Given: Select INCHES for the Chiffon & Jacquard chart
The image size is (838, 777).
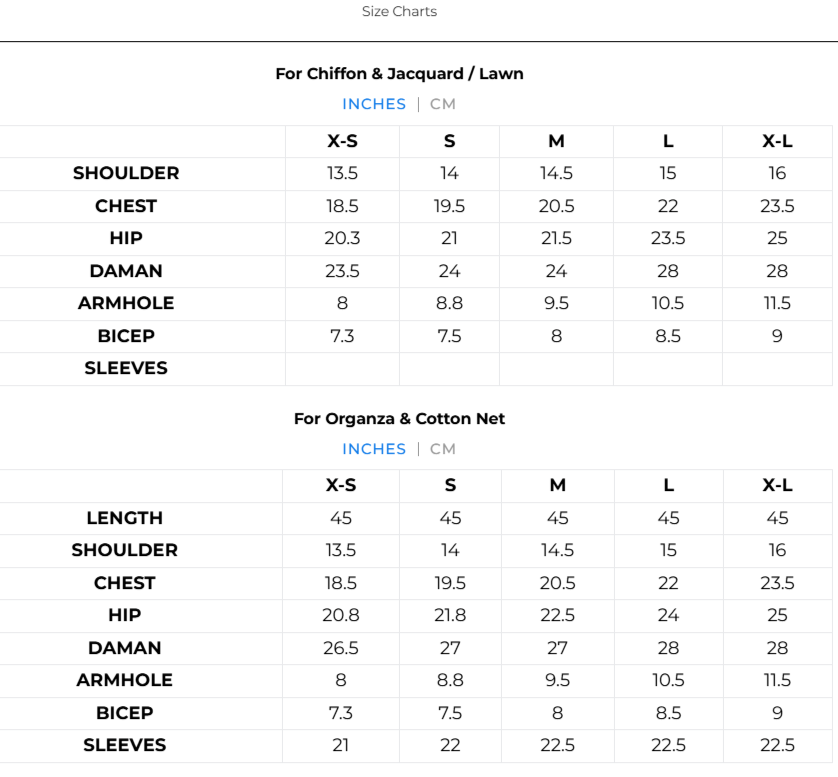Looking at the screenshot, I should (374, 104).
